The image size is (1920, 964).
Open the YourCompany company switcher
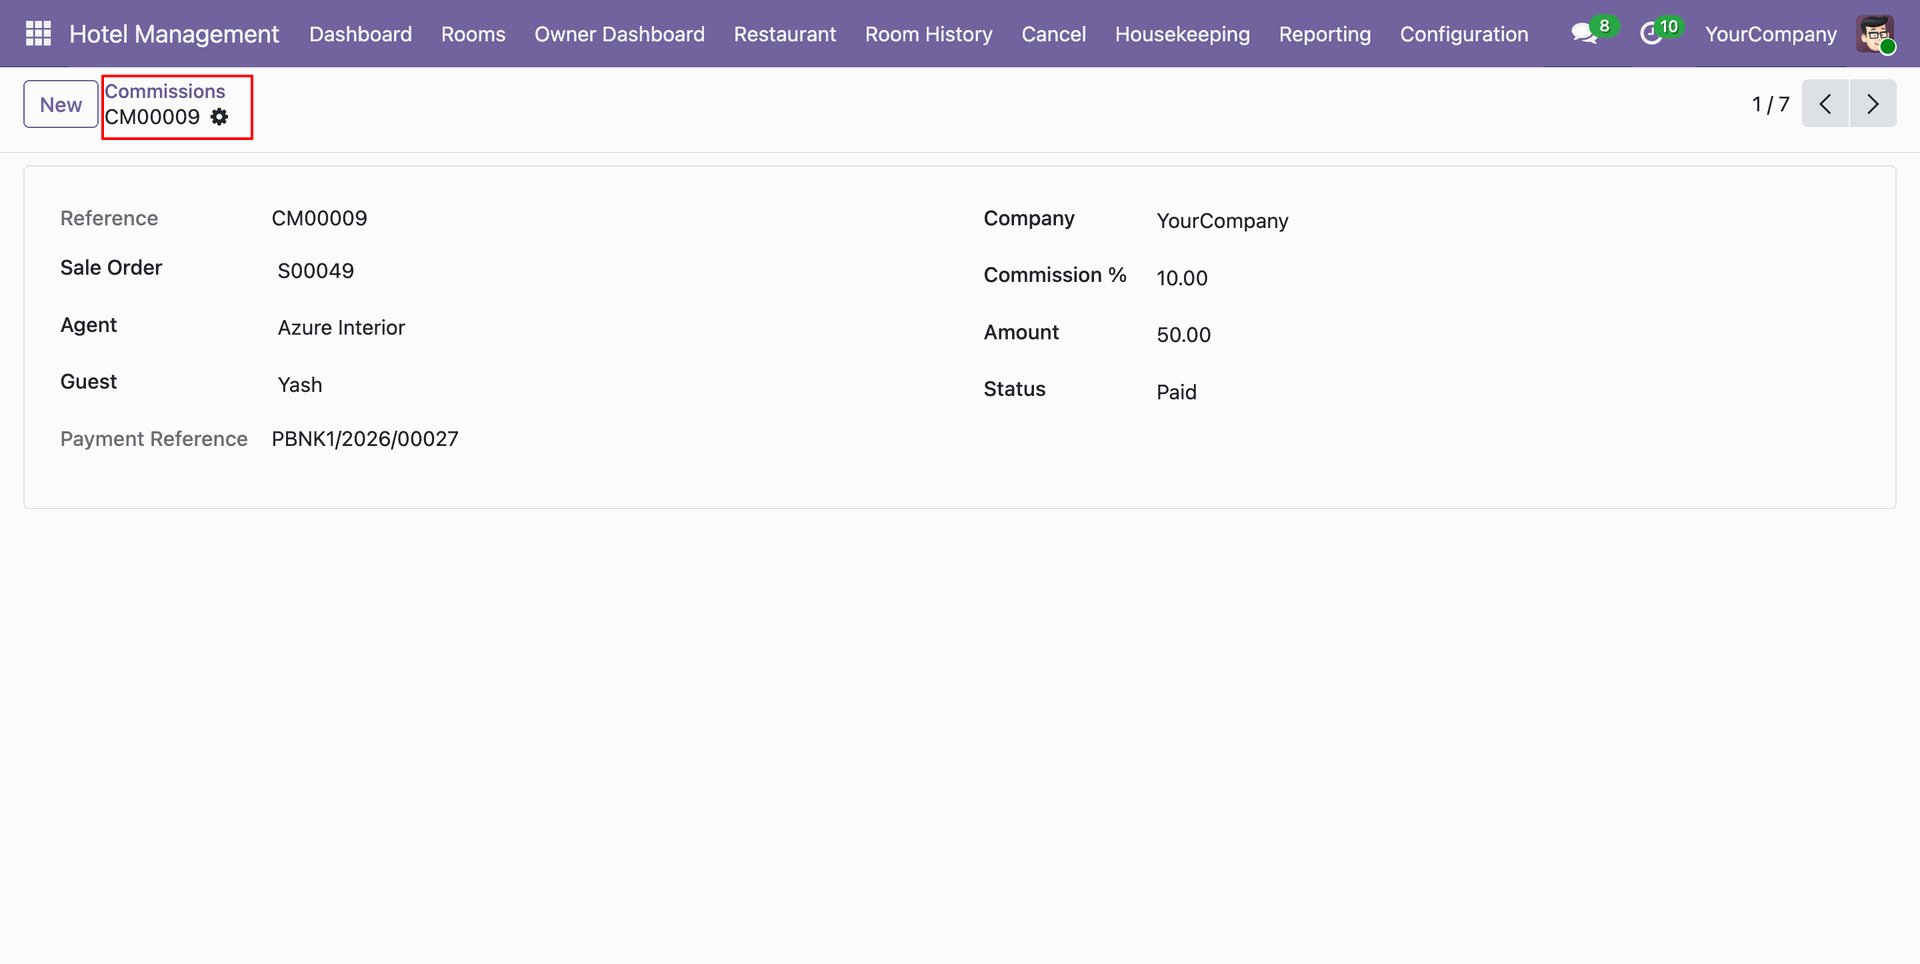(1771, 34)
